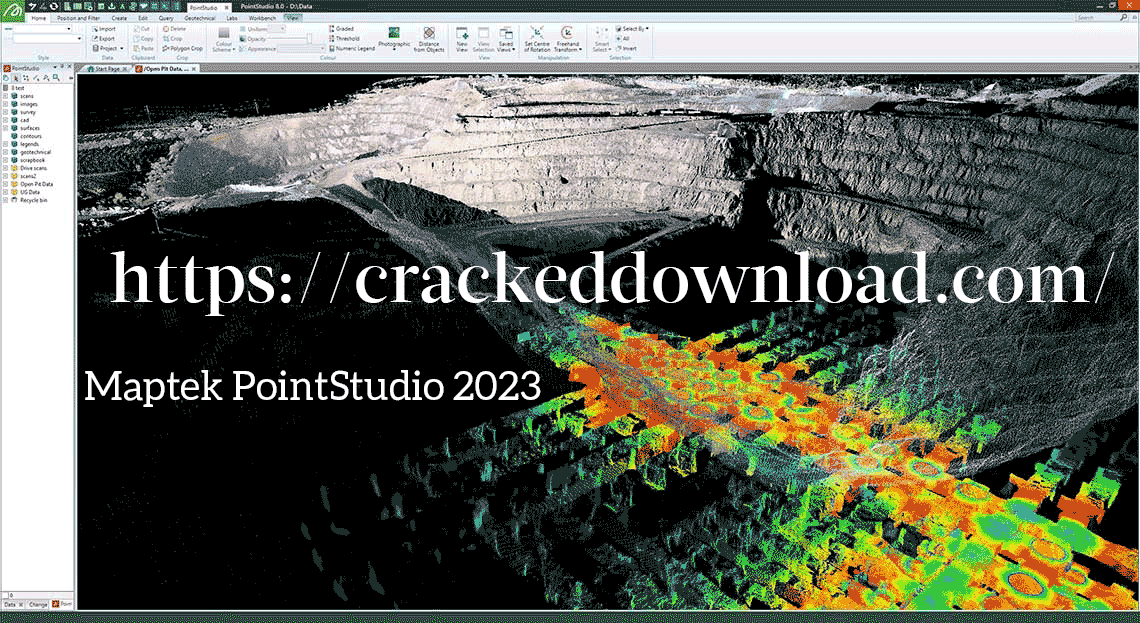
Task: Click the View Selection button
Action: [x=483, y=39]
